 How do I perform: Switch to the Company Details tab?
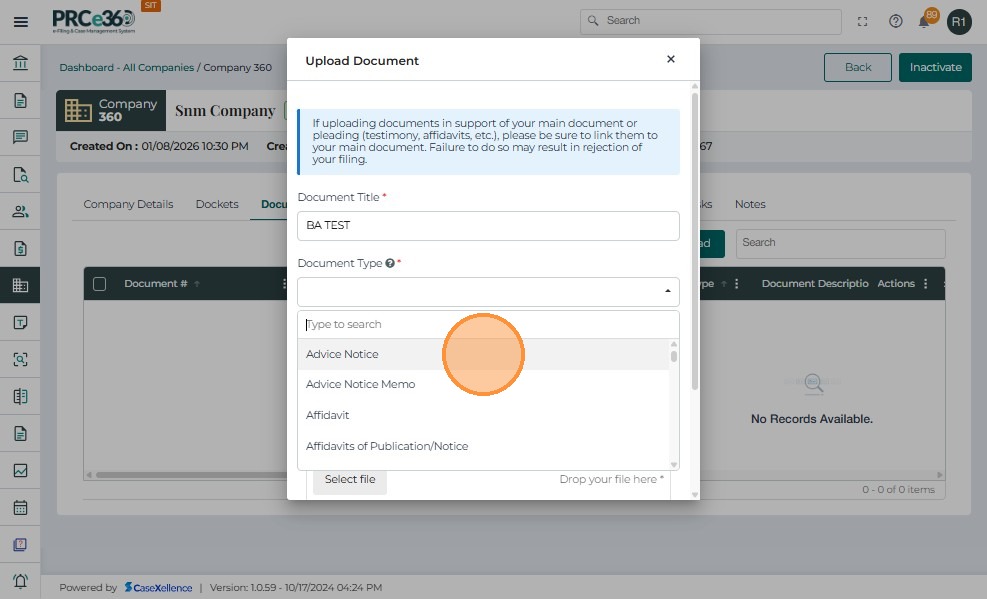128,204
